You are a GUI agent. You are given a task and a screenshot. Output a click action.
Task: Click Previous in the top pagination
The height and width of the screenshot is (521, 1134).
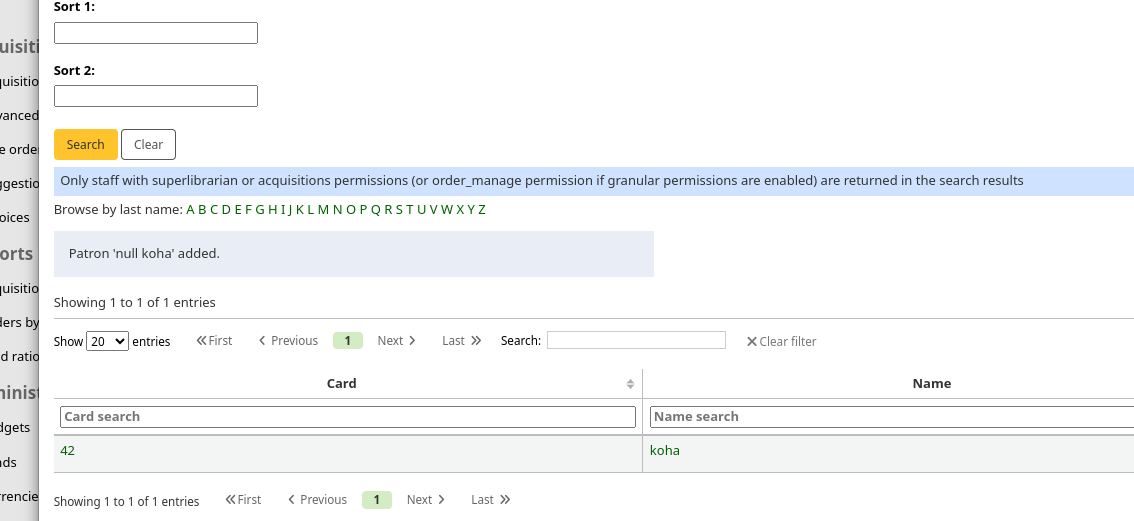[x=288, y=341]
